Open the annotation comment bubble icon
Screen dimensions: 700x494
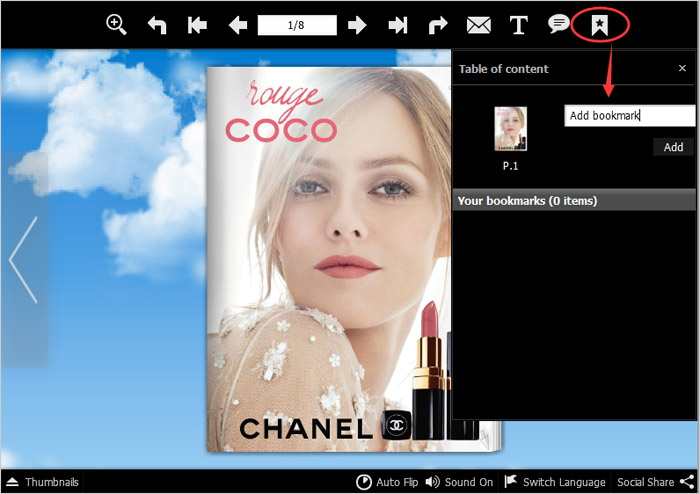coord(559,24)
